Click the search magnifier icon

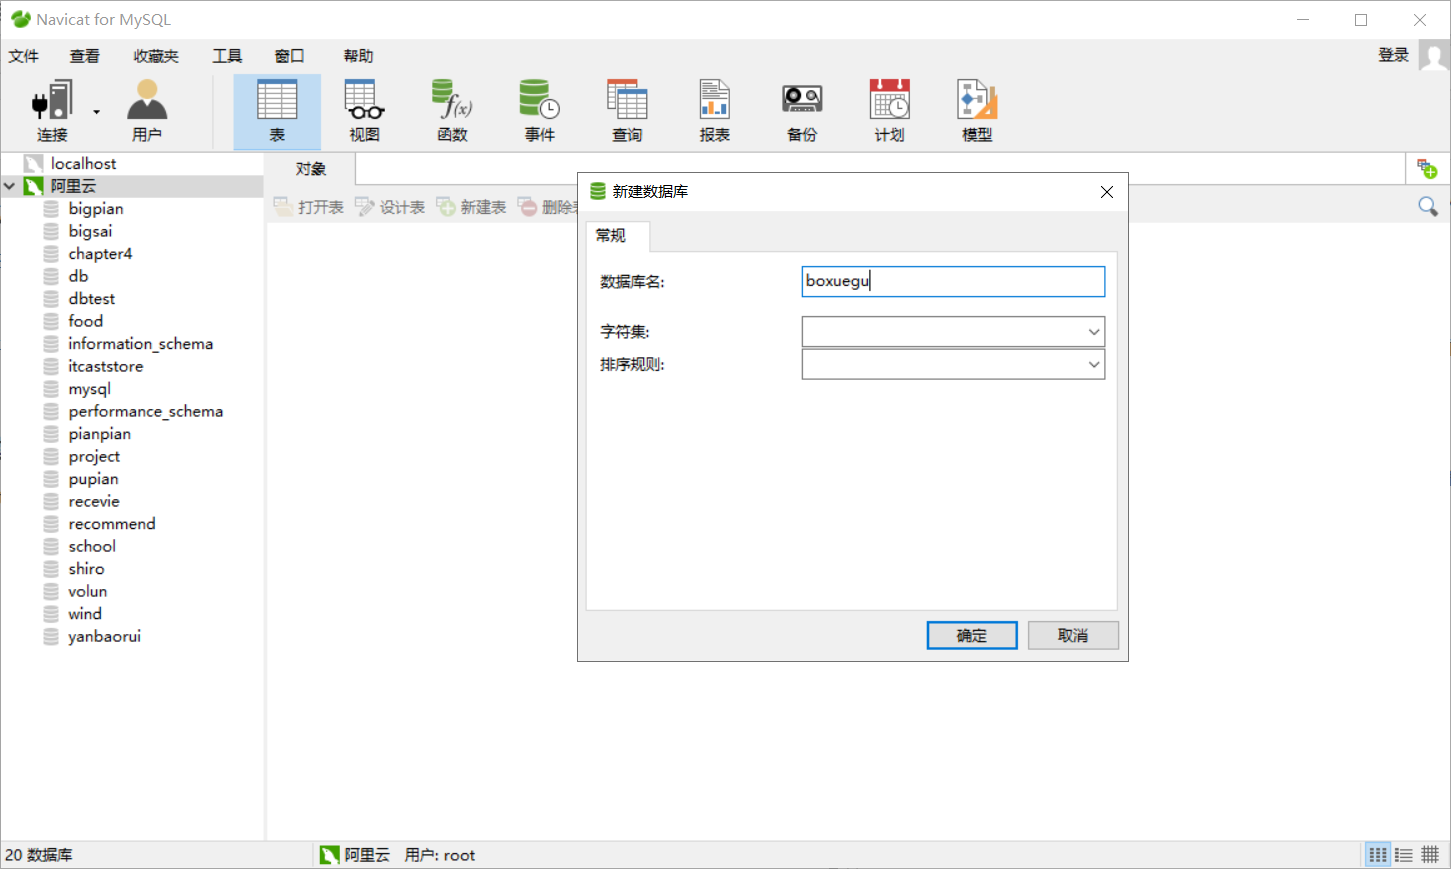(1428, 206)
